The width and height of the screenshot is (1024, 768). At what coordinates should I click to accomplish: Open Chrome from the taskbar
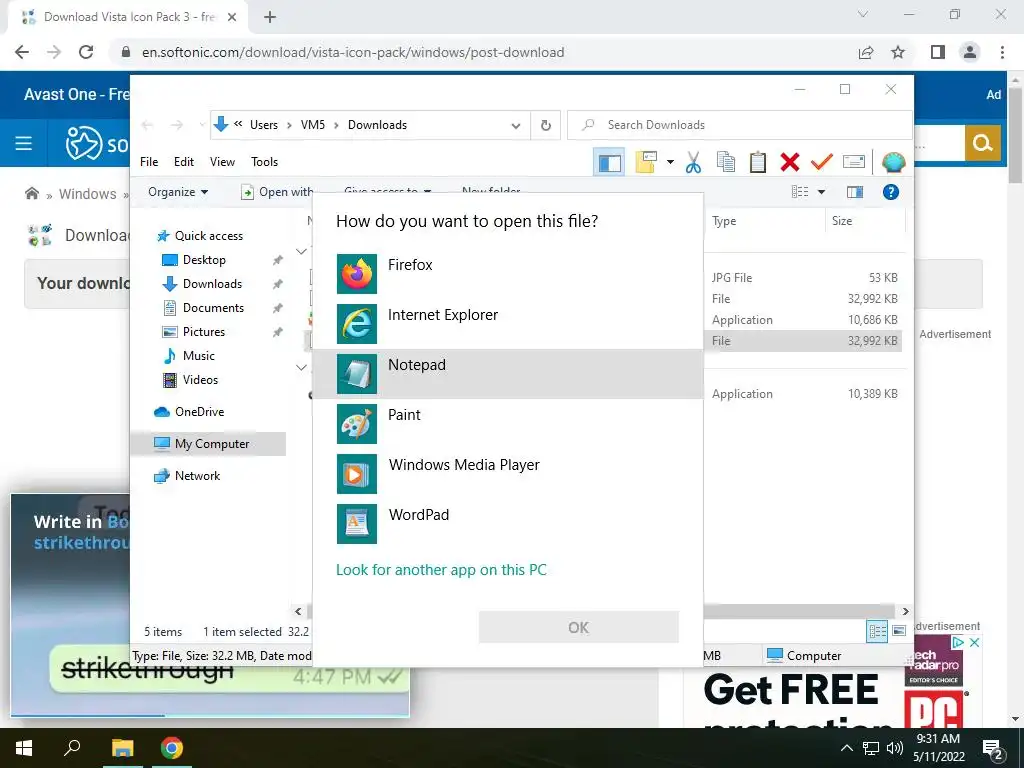(x=172, y=748)
